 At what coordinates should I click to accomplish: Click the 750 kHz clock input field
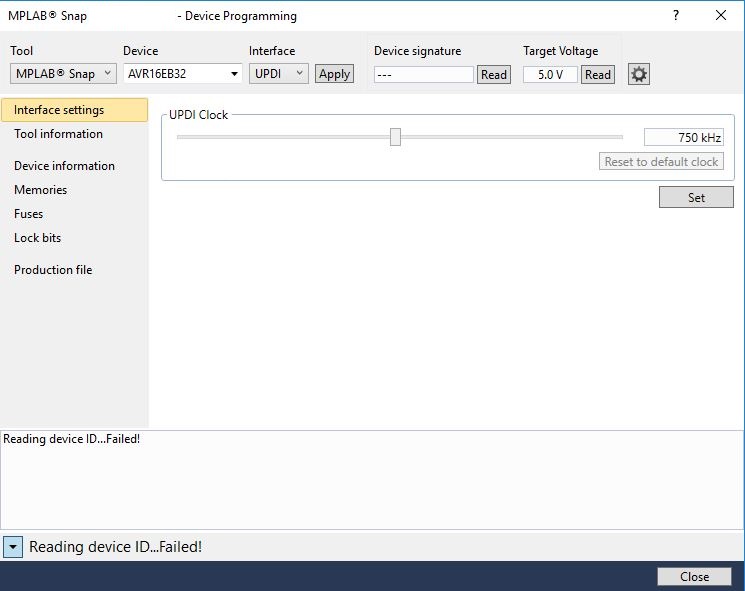(x=683, y=138)
